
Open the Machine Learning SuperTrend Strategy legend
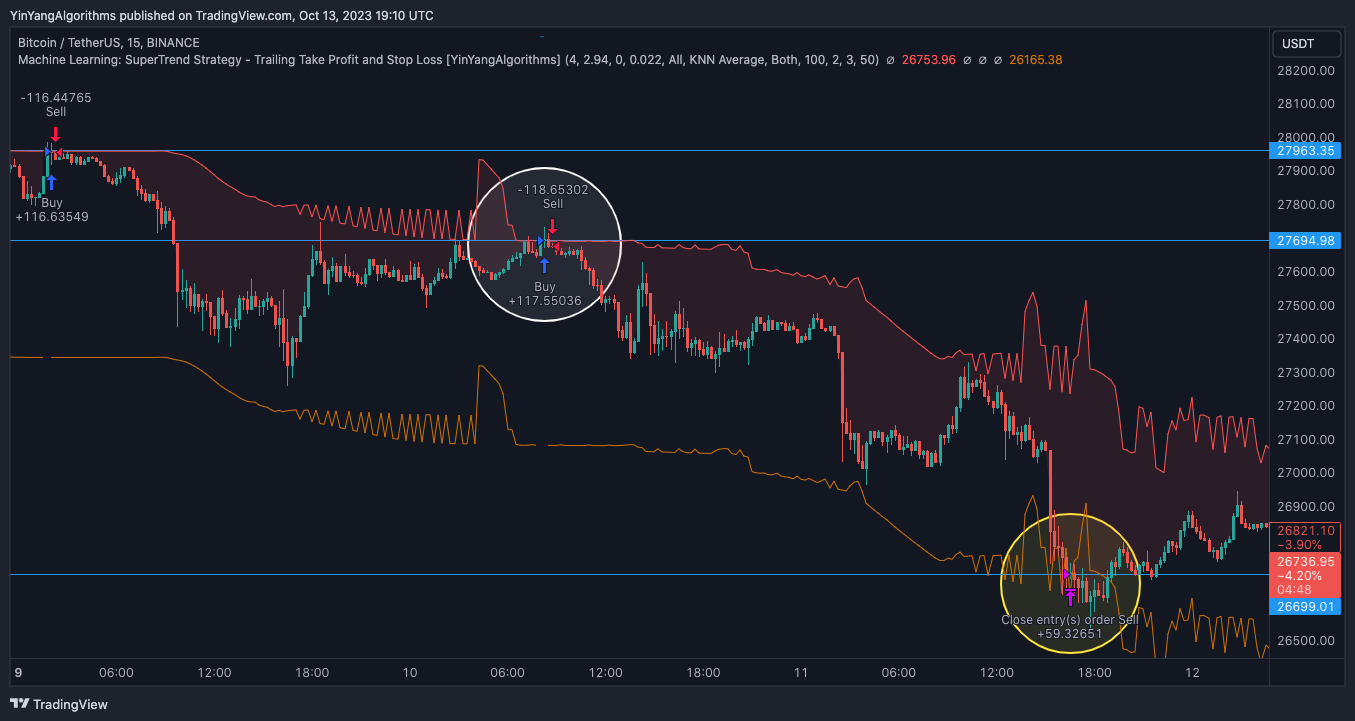point(448,60)
